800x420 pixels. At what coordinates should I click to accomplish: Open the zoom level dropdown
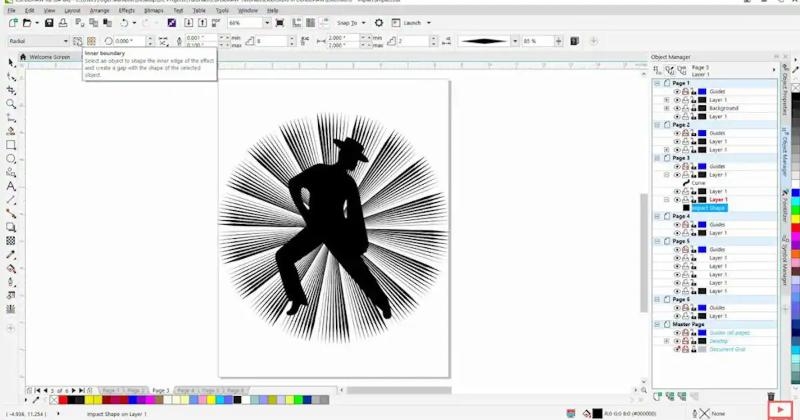click(267, 23)
